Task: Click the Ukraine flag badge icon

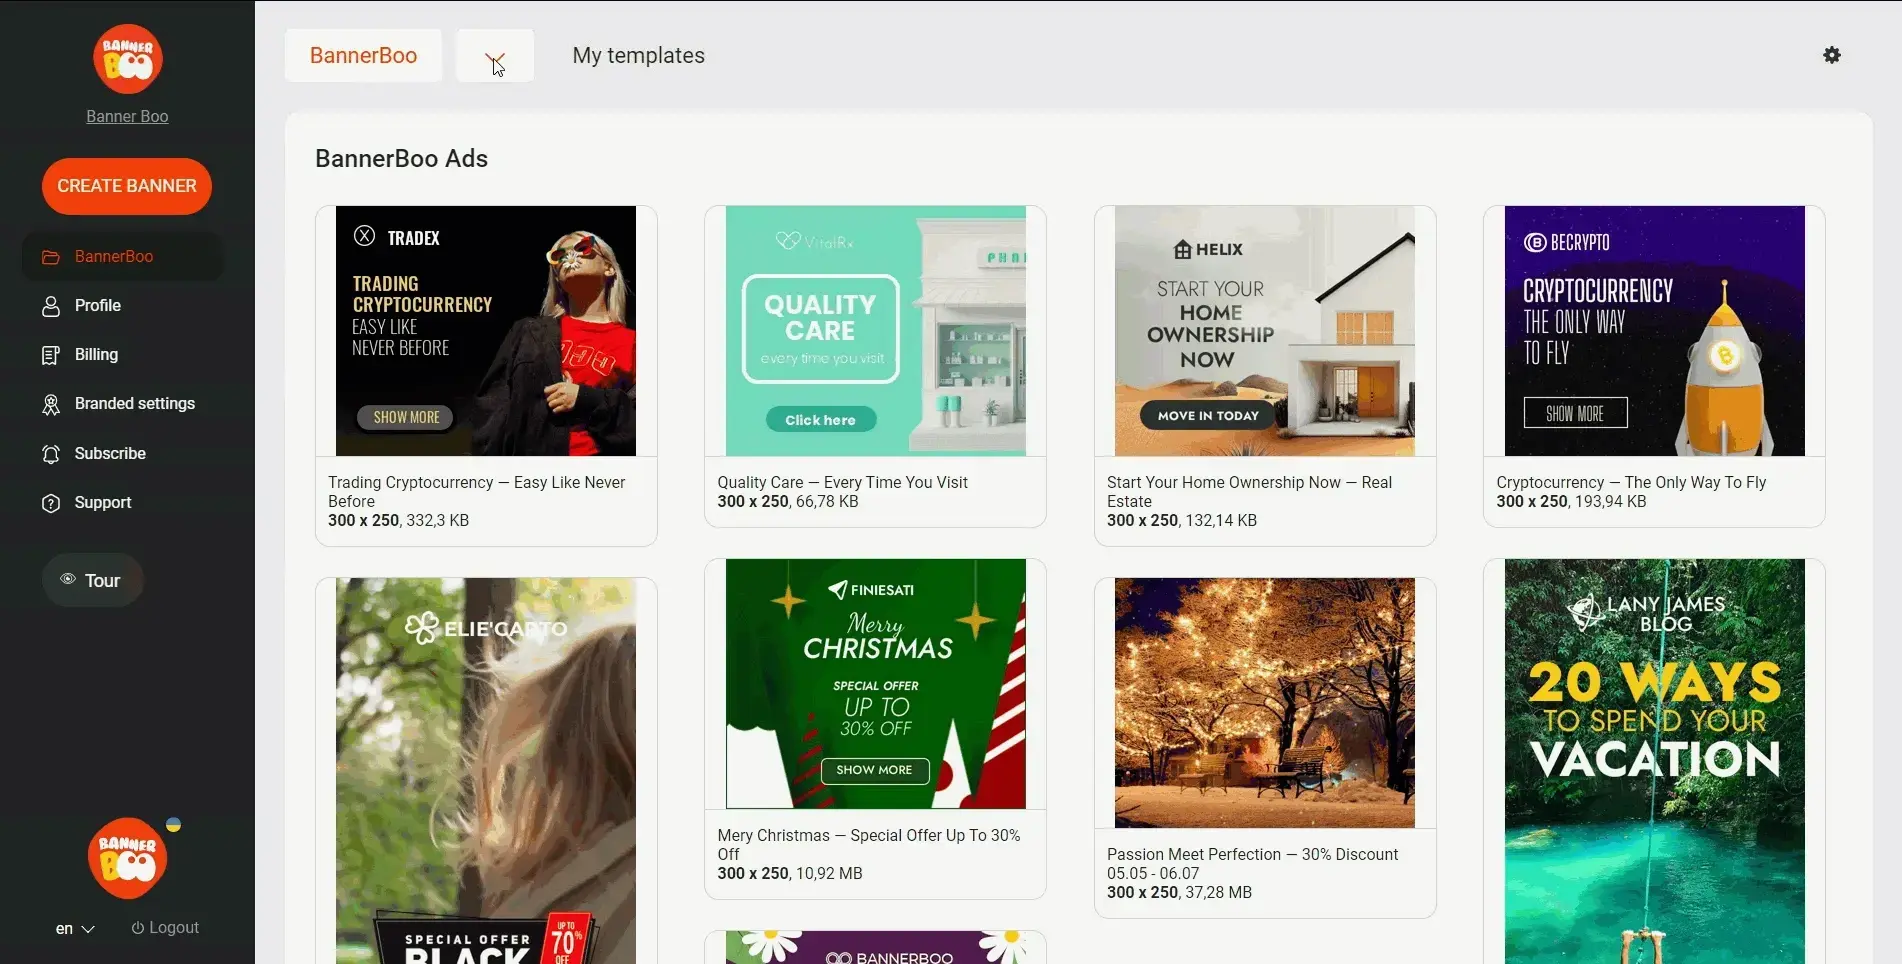Action: pyautogui.click(x=173, y=825)
